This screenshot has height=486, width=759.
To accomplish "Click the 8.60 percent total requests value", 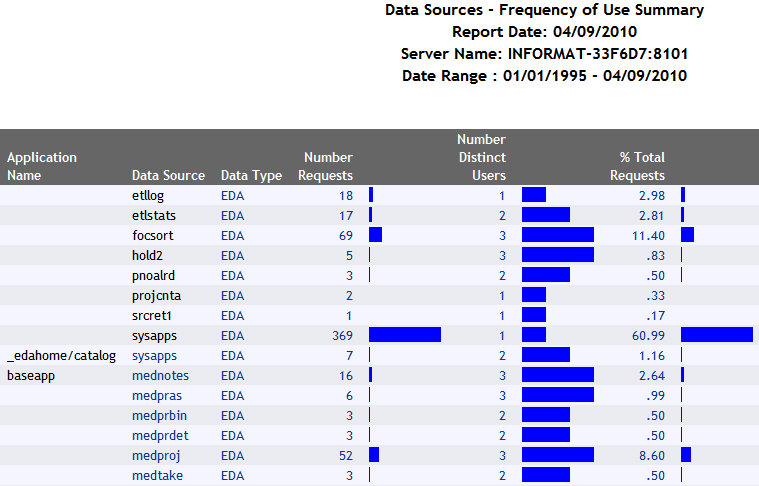I will point(652,456).
